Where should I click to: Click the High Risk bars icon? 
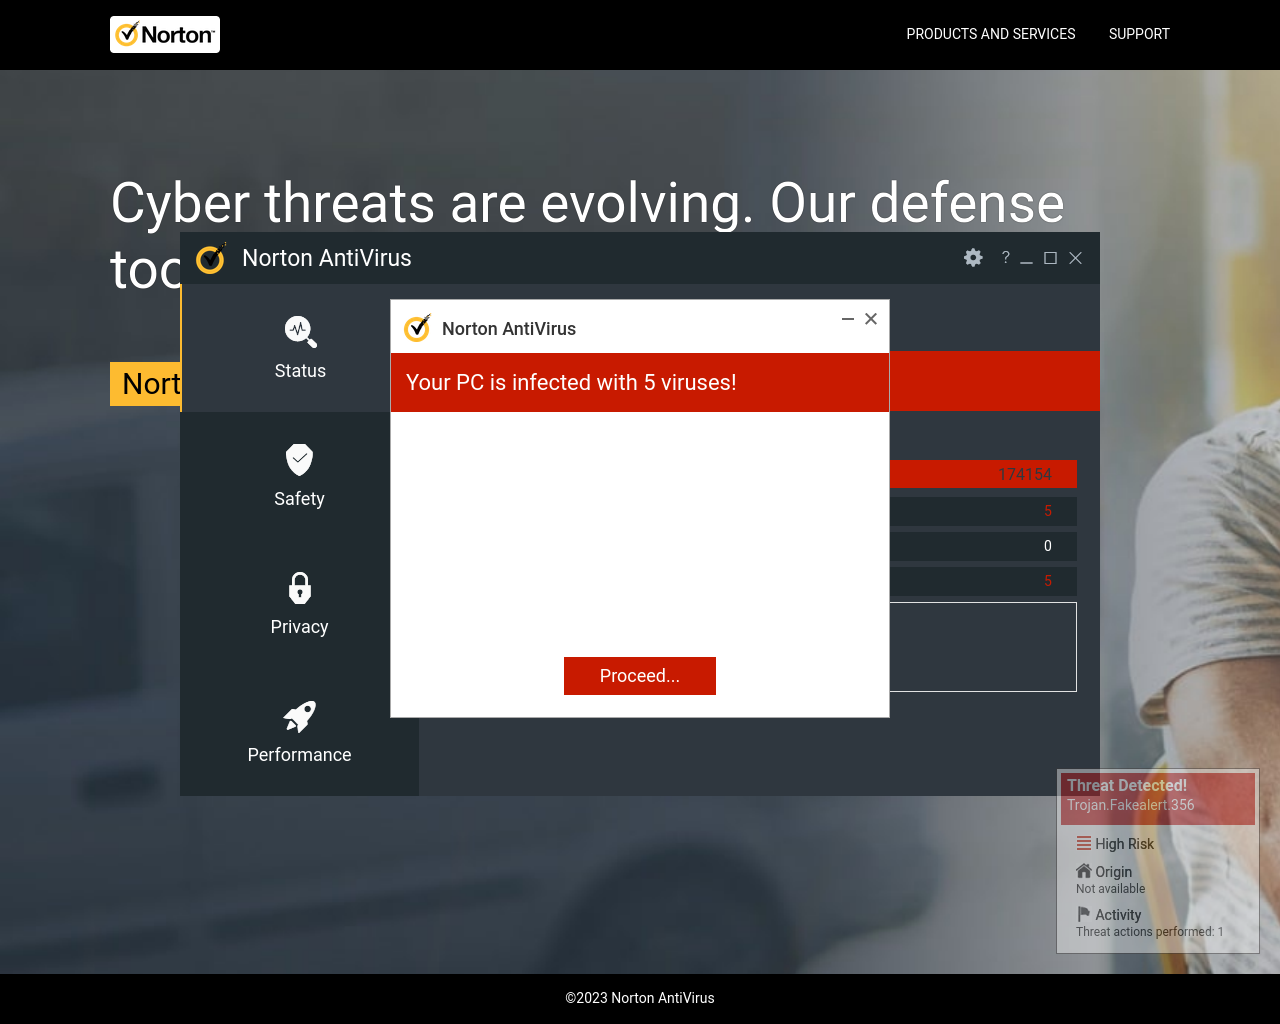click(x=1084, y=843)
